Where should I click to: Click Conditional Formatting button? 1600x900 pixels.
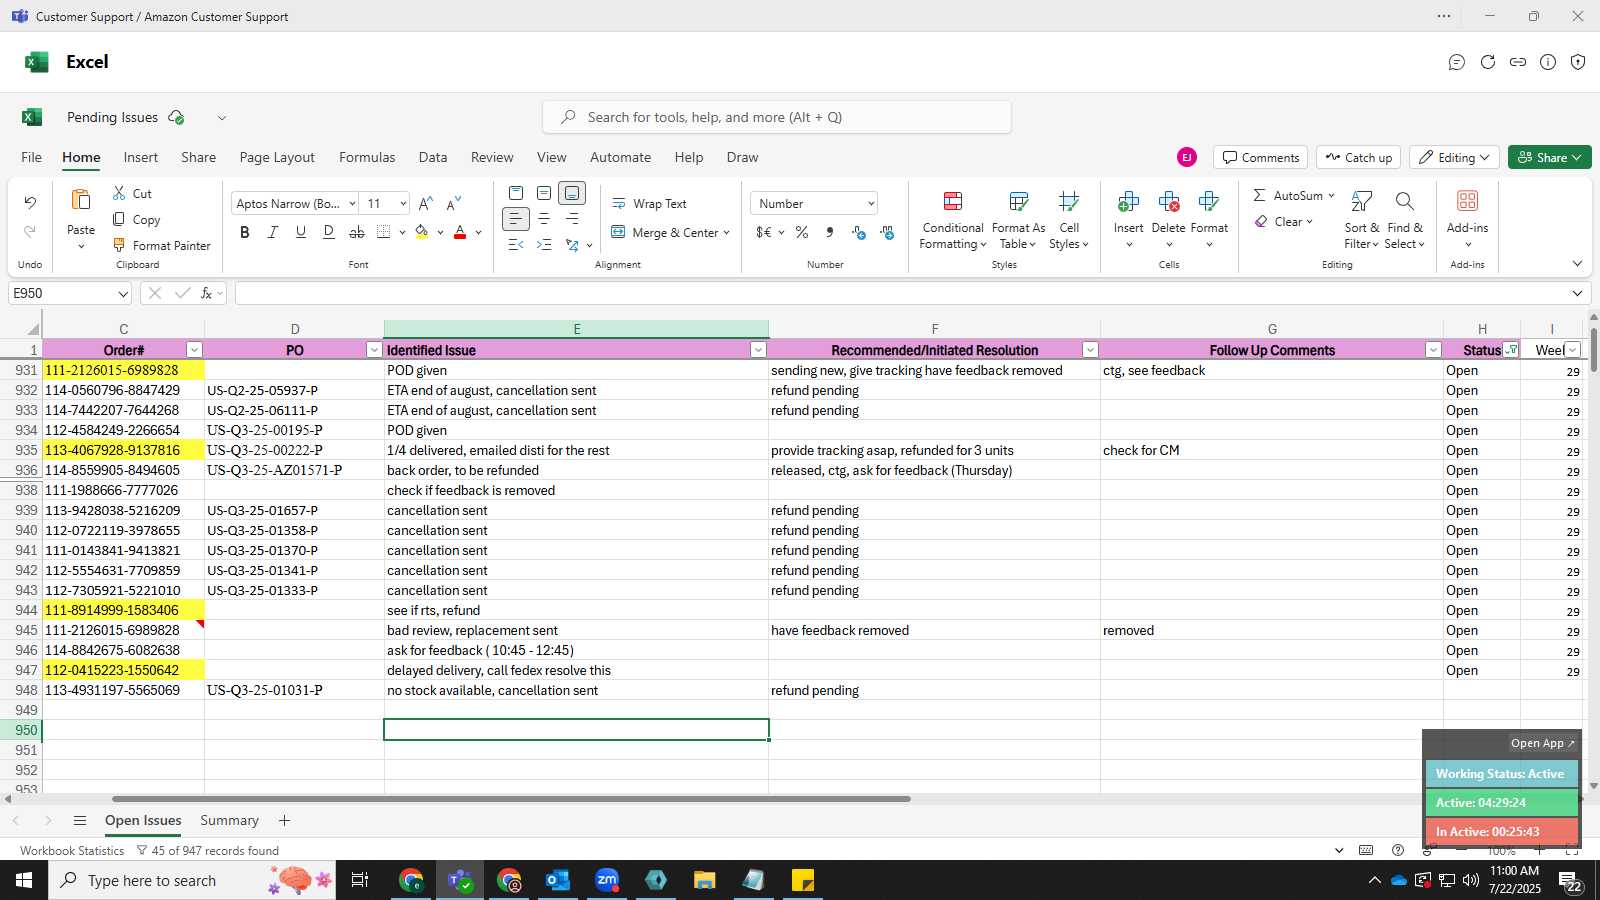(x=953, y=220)
